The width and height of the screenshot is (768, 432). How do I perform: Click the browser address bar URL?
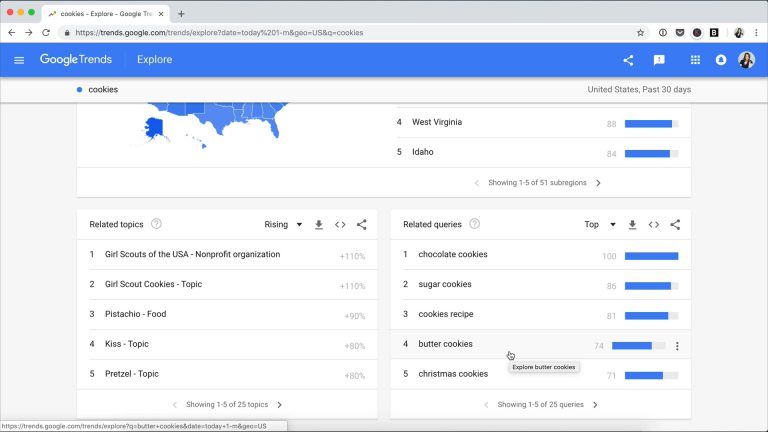coord(219,33)
